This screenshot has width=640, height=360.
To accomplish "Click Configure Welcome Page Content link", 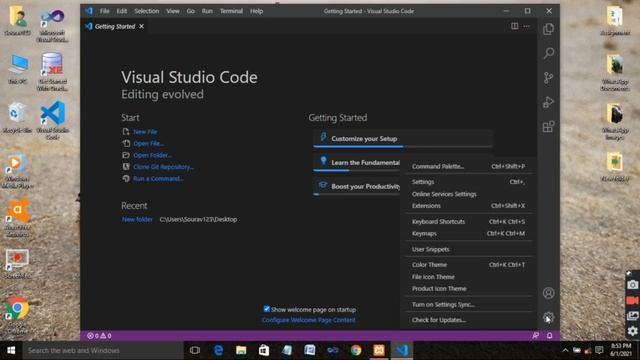I will tap(309, 320).
